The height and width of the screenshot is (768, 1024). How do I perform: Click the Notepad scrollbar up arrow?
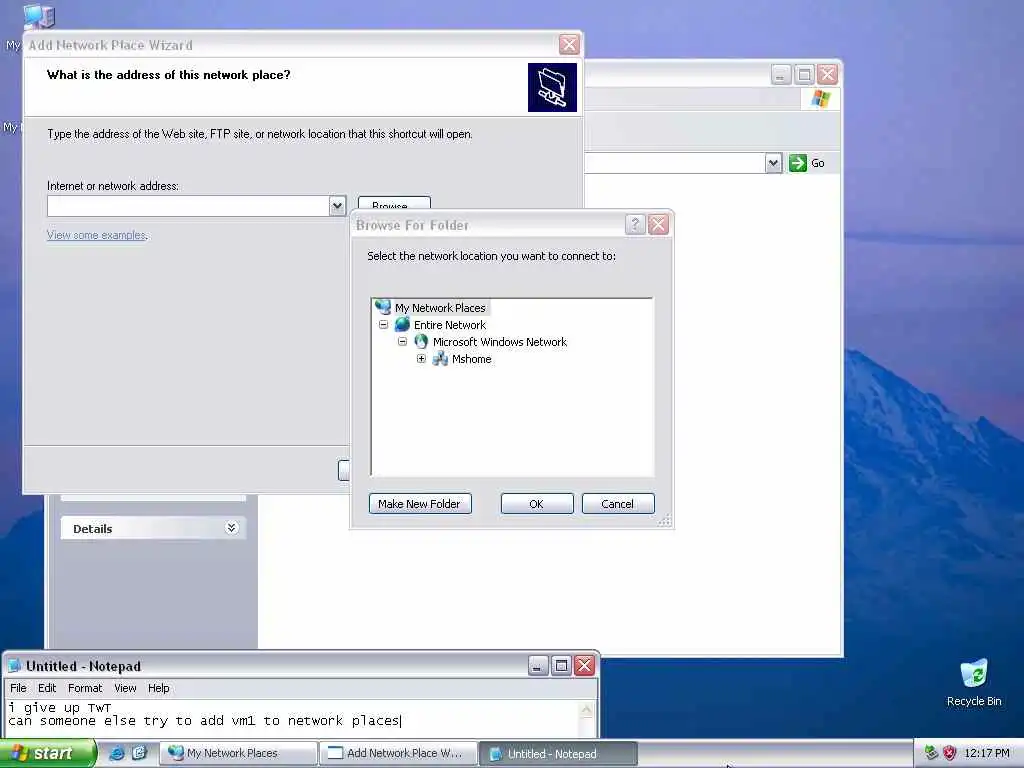click(586, 710)
